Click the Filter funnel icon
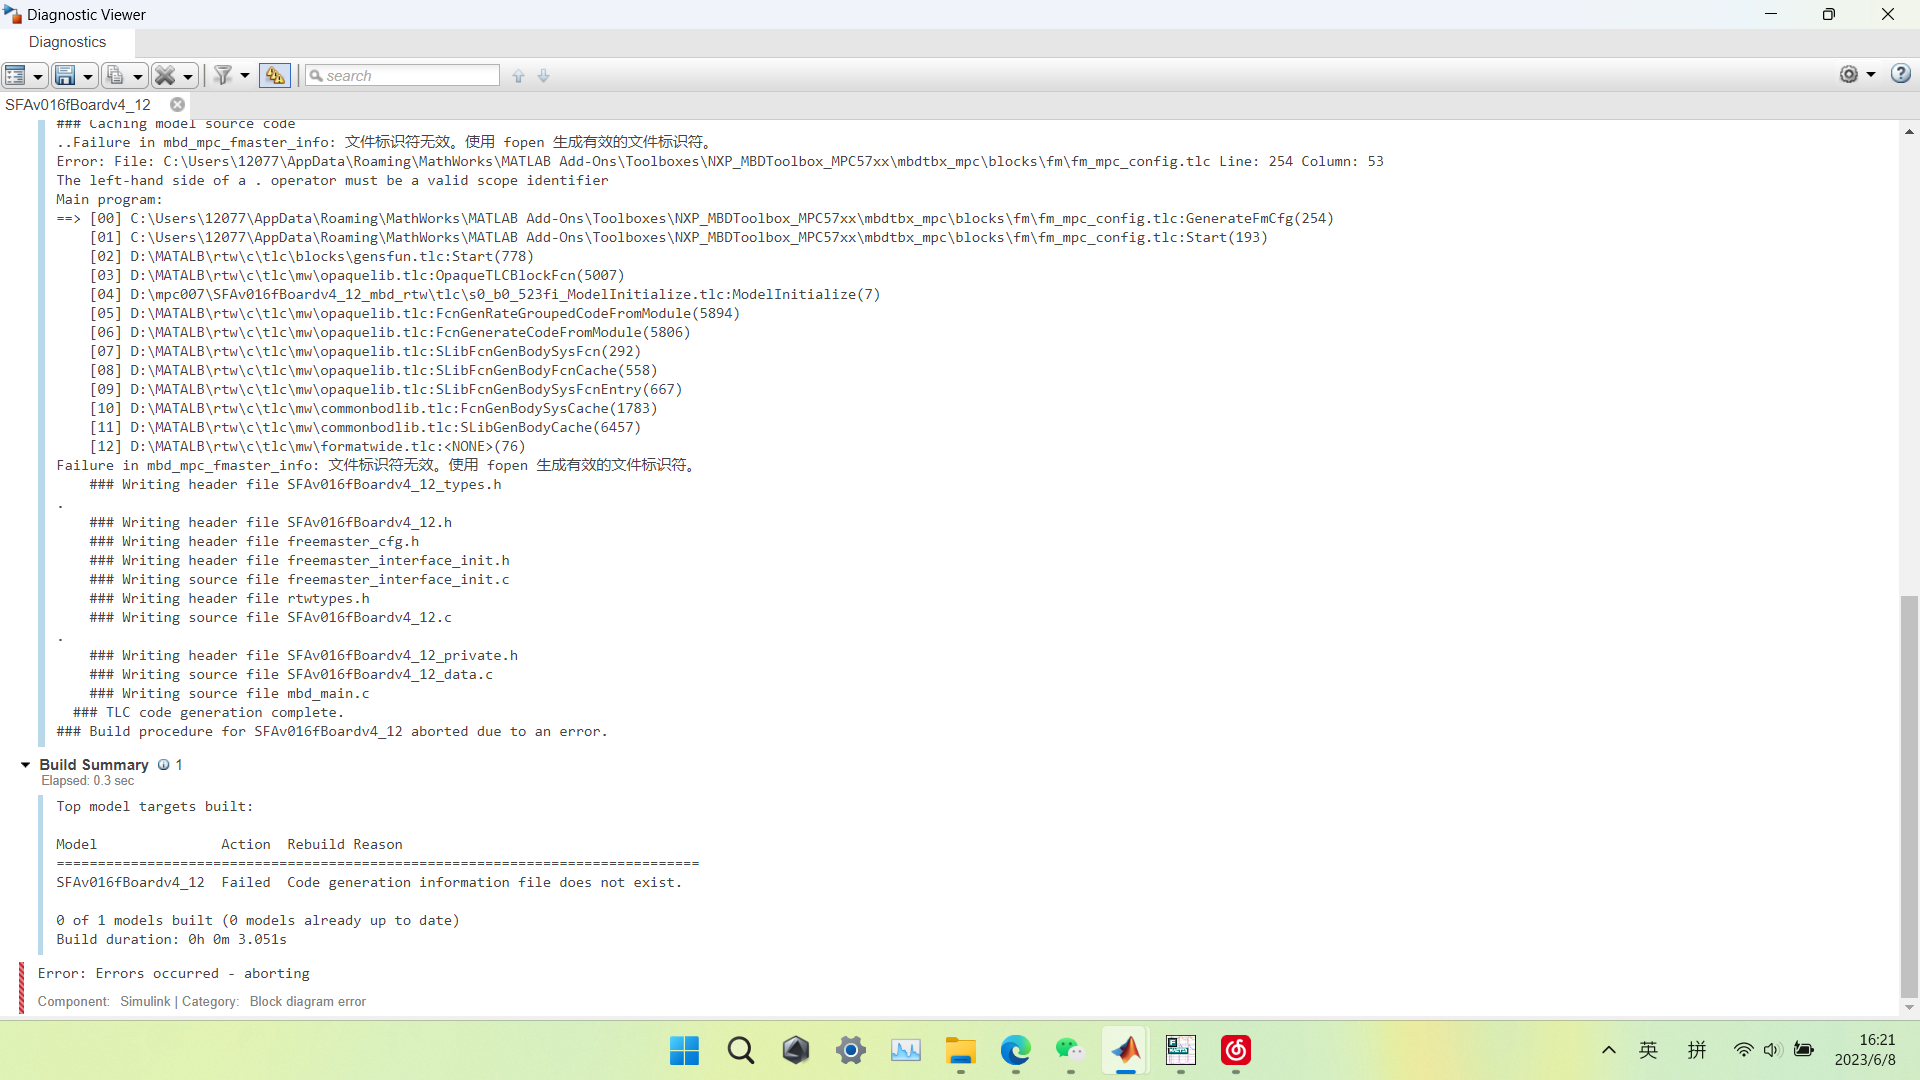Image resolution: width=1920 pixels, height=1080 pixels. (223, 76)
